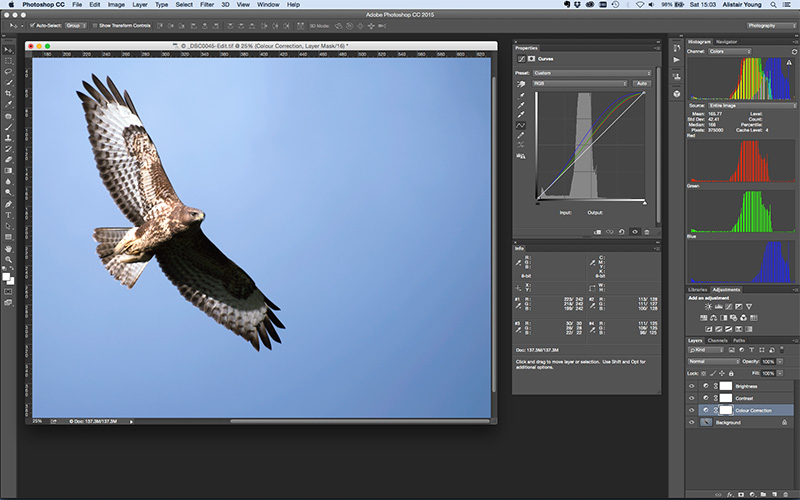The width and height of the screenshot is (800, 500).
Task: Clip the adjustment to the layer below
Action: click(x=597, y=232)
